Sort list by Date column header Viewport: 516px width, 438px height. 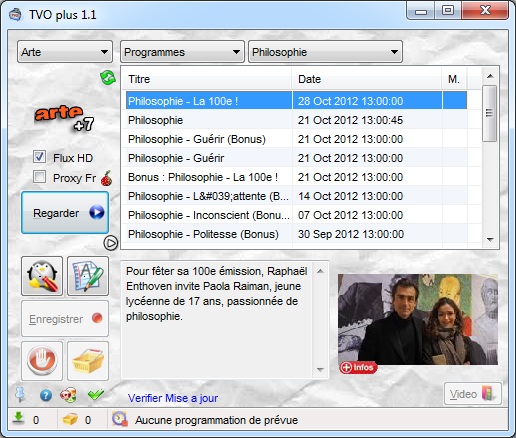367,79
